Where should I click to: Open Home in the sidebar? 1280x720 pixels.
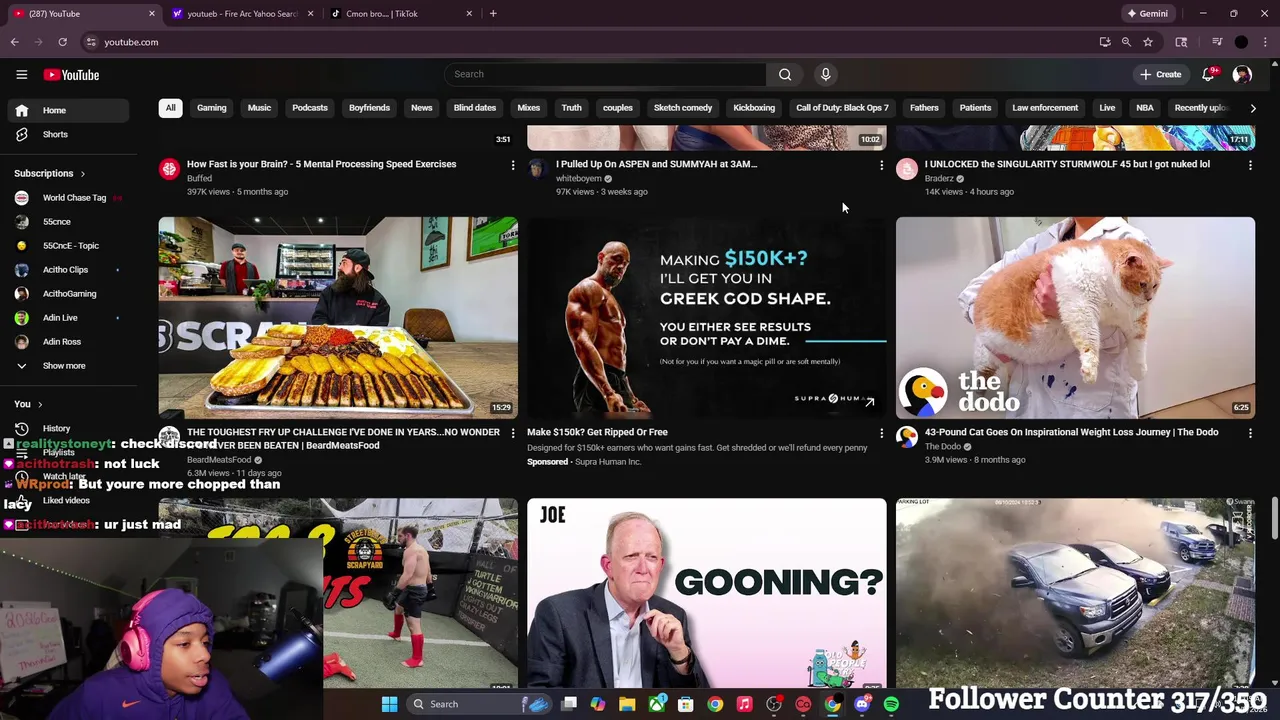pyautogui.click(x=68, y=110)
